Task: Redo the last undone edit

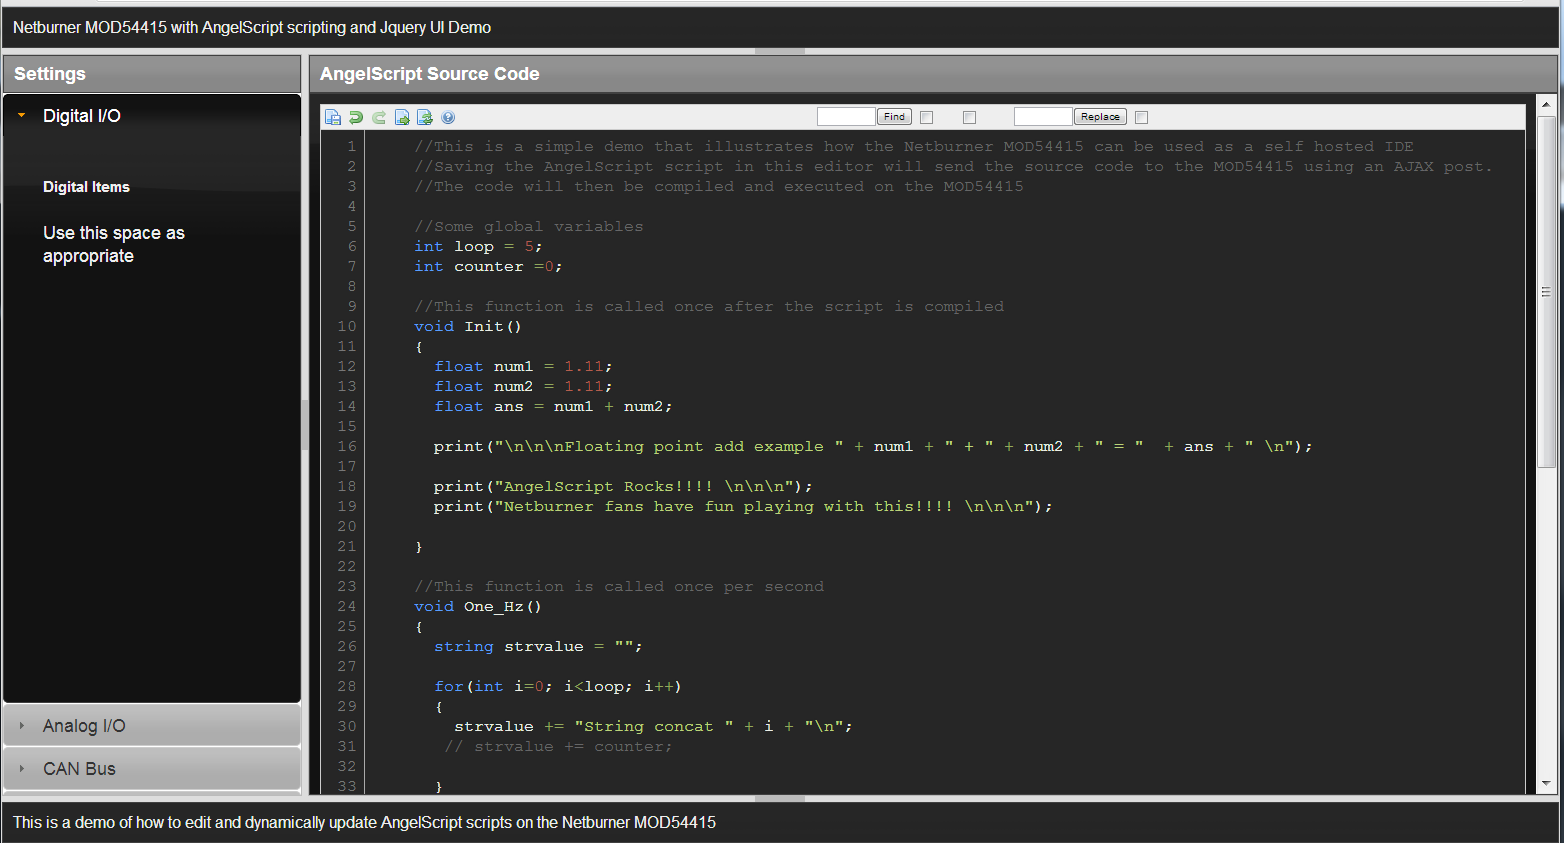Action: [x=379, y=117]
